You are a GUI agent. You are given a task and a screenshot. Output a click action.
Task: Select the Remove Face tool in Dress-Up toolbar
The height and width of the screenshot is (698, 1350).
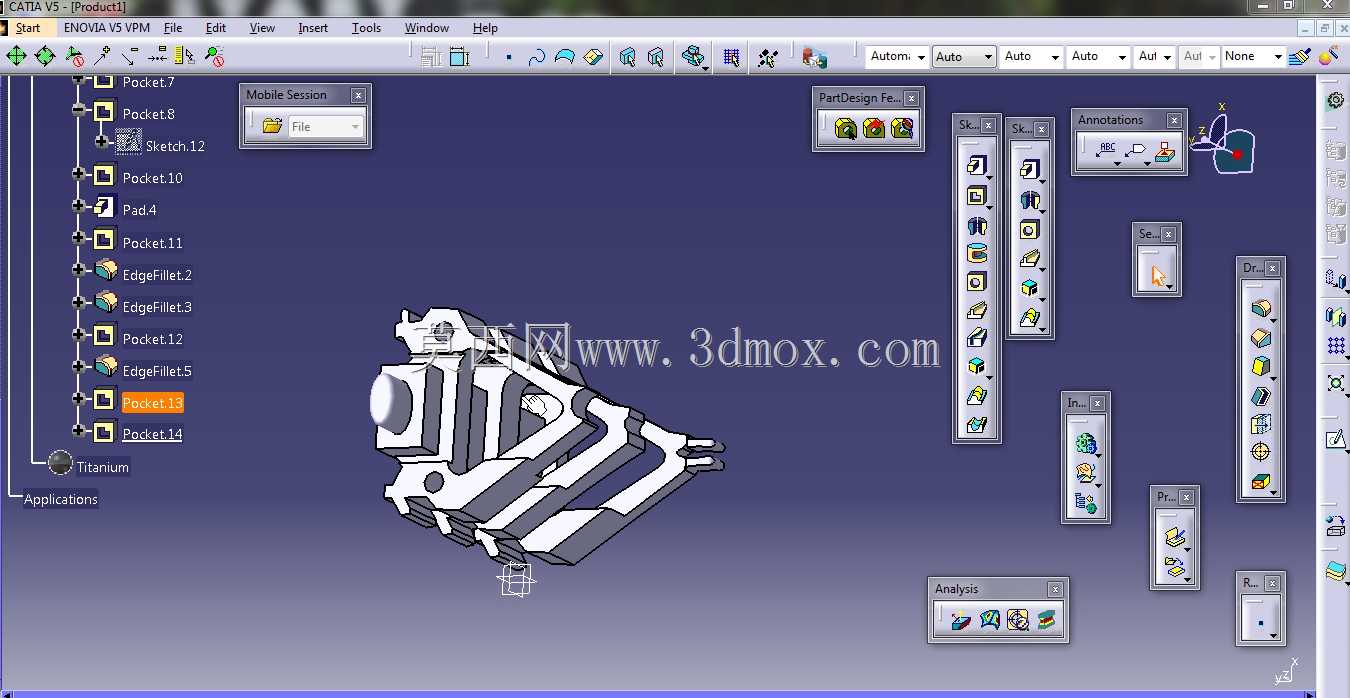pyautogui.click(x=1261, y=481)
